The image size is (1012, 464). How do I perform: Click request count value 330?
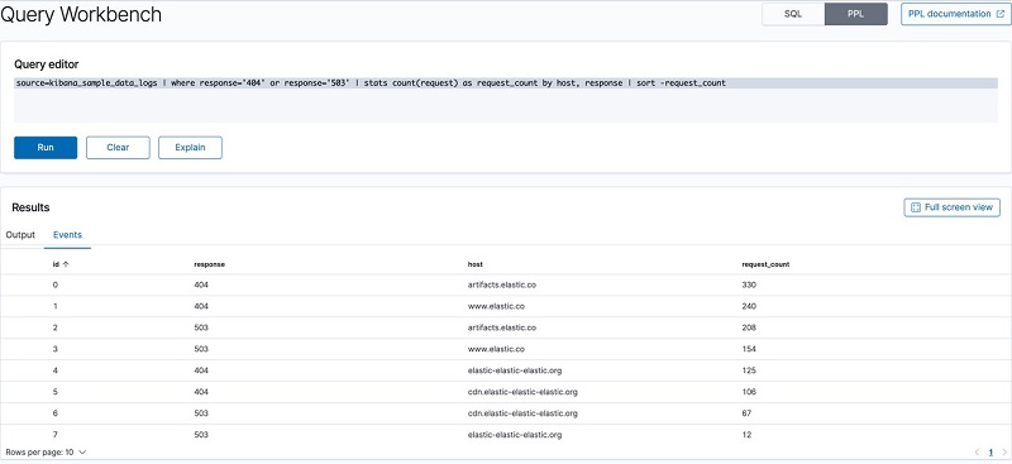pyautogui.click(x=749, y=285)
